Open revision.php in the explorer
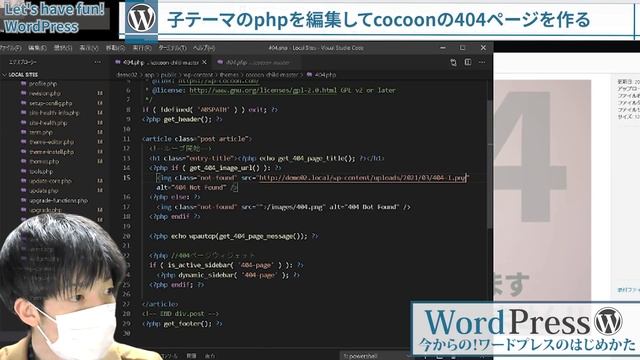The width and height of the screenshot is (640, 360). pos(44,93)
